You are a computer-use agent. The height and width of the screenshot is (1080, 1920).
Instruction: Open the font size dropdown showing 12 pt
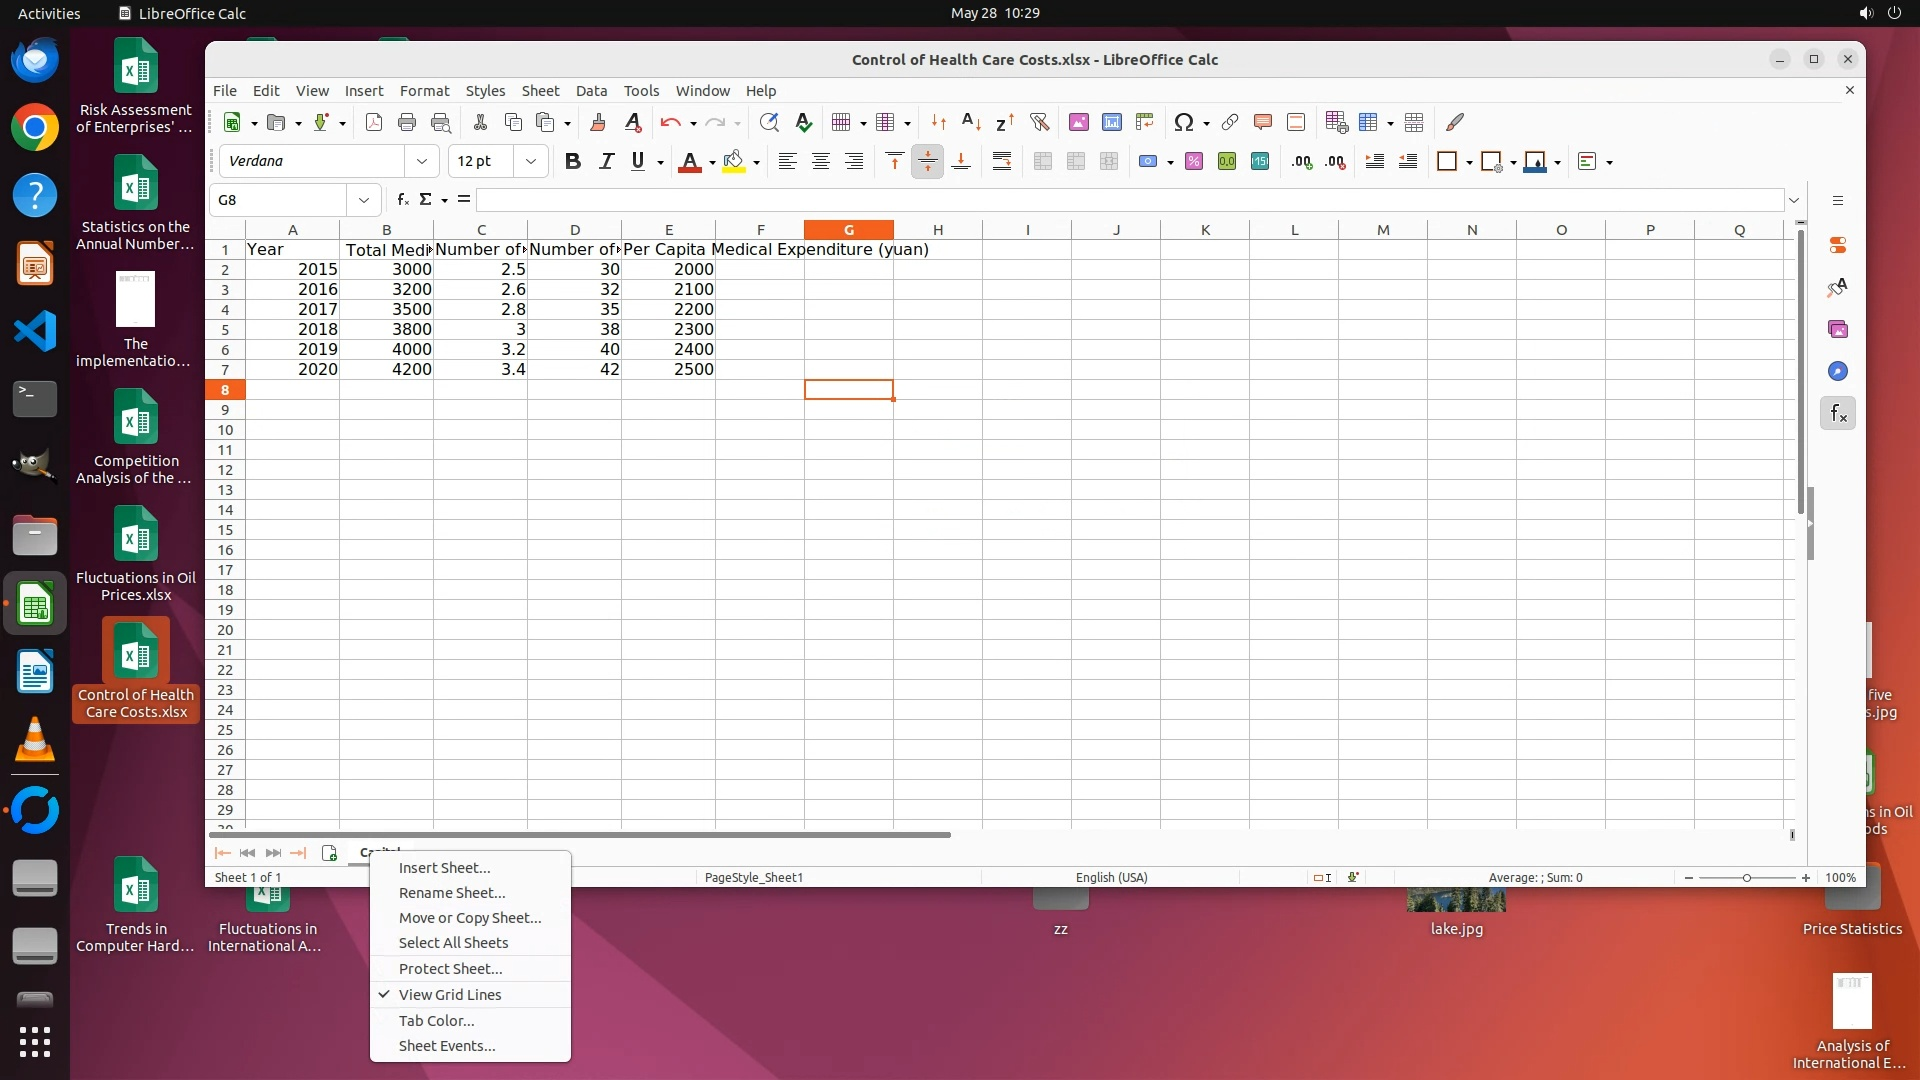click(531, 162)
